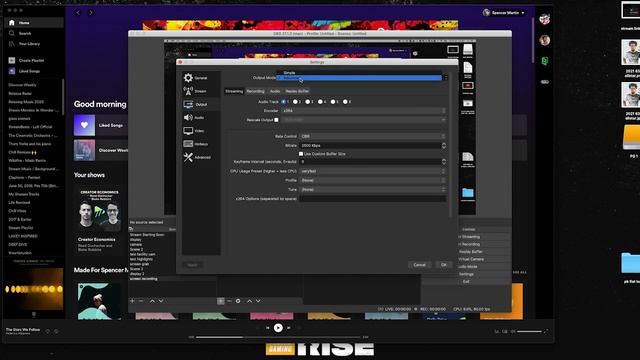Screen dimensions: 640x360
Task: Adjust the Spotify volume slider
Action: pyautogui.click(x=529, y=331)
